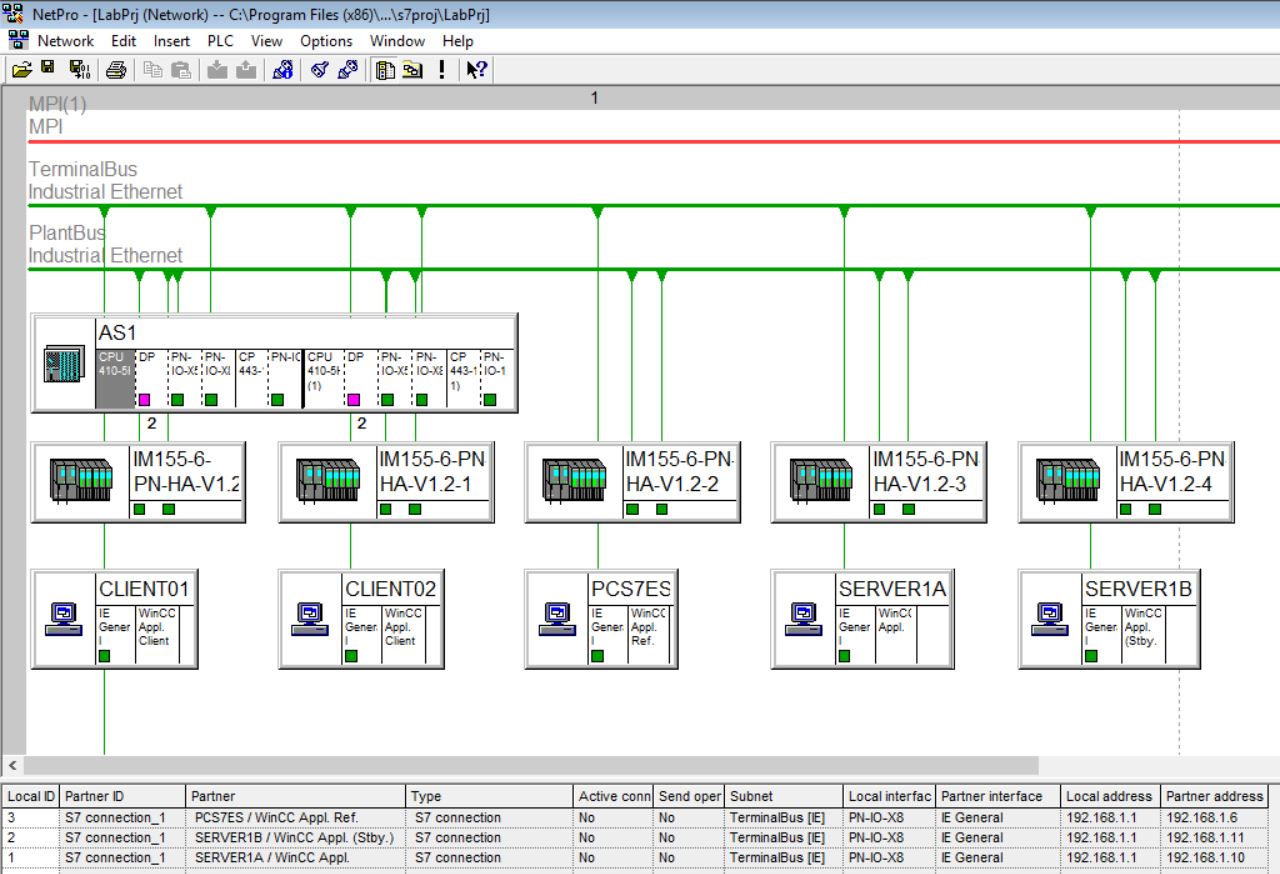
Task: Print the network view
Action: point(116,70)
